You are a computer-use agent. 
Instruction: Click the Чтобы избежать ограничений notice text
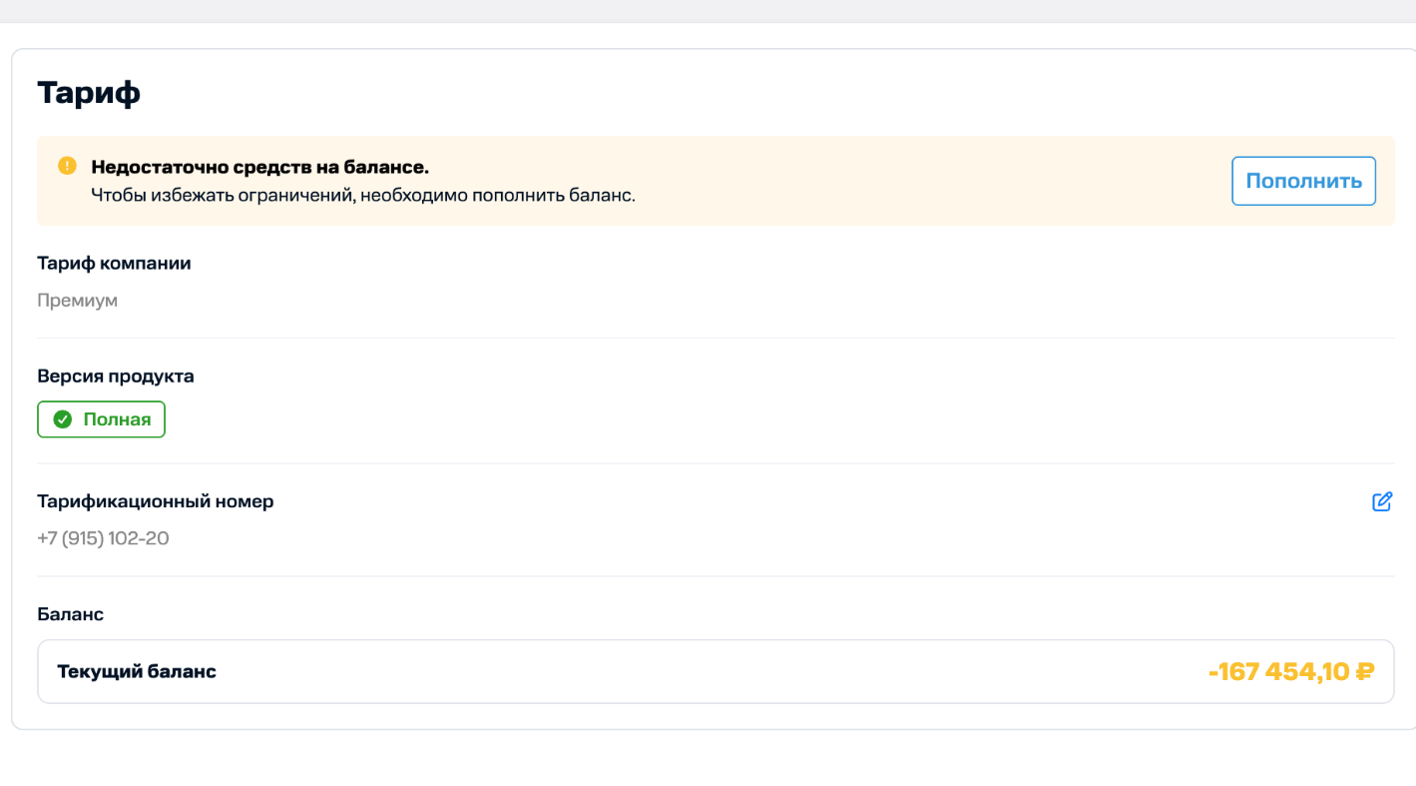(363, 195)
